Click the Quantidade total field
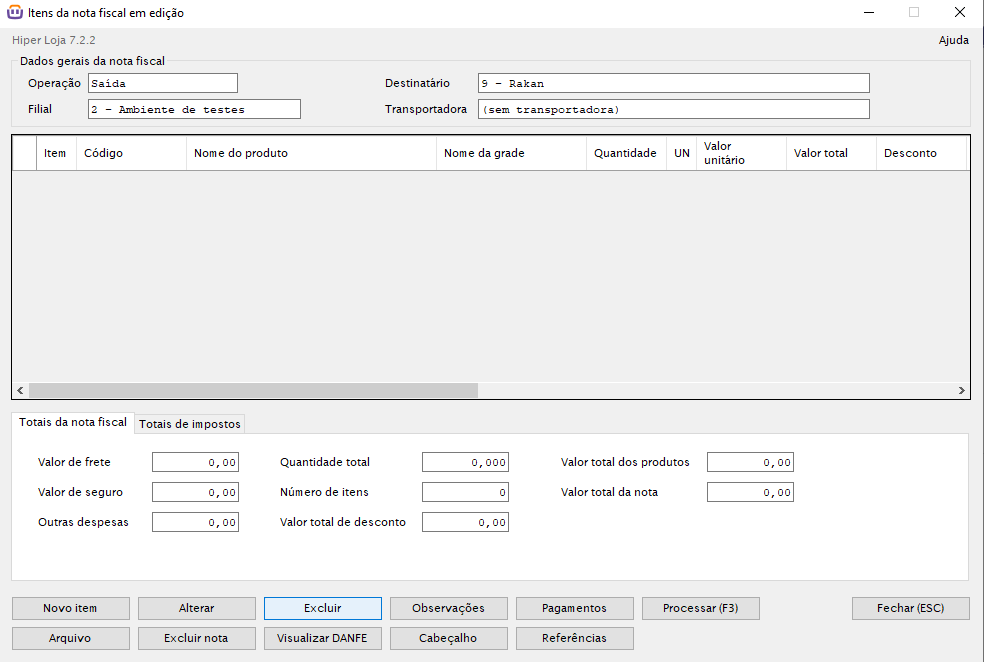The height and width of the screenshot is (662, 984). point(465,462)
